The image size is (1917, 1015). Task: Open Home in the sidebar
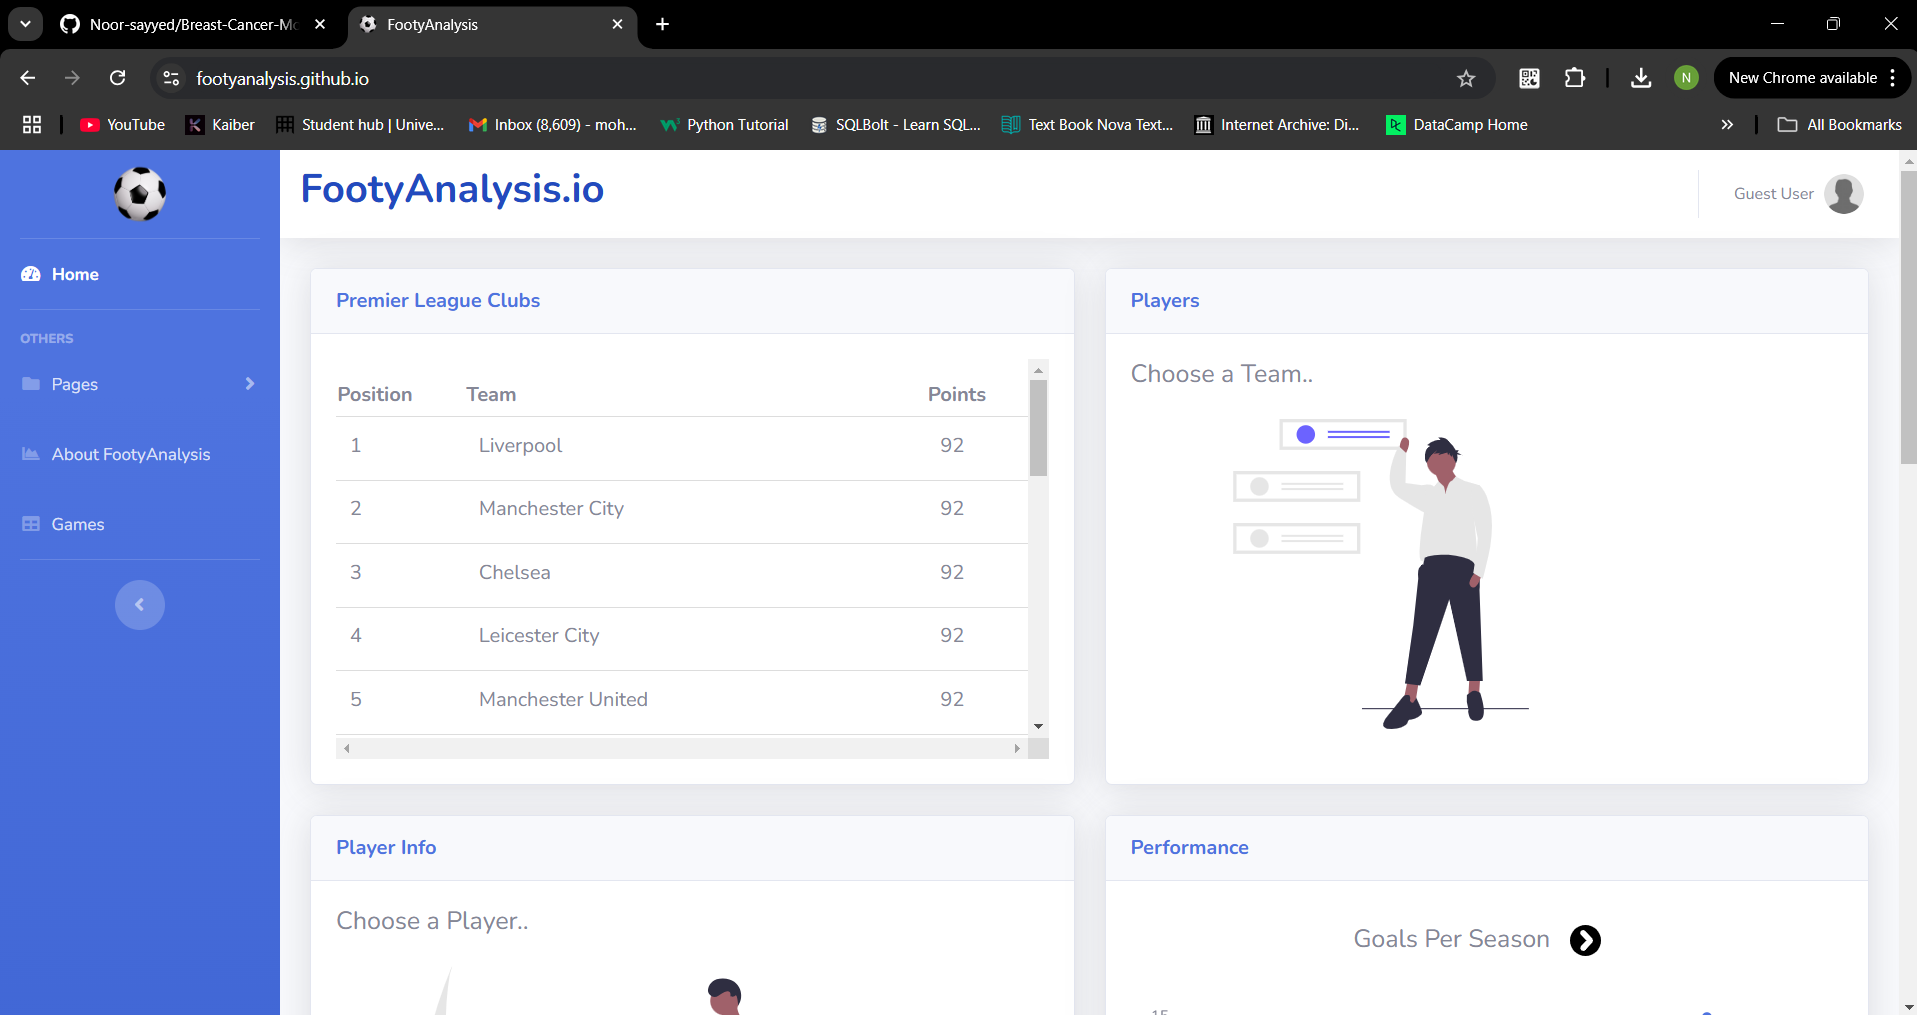coord(60,274)
